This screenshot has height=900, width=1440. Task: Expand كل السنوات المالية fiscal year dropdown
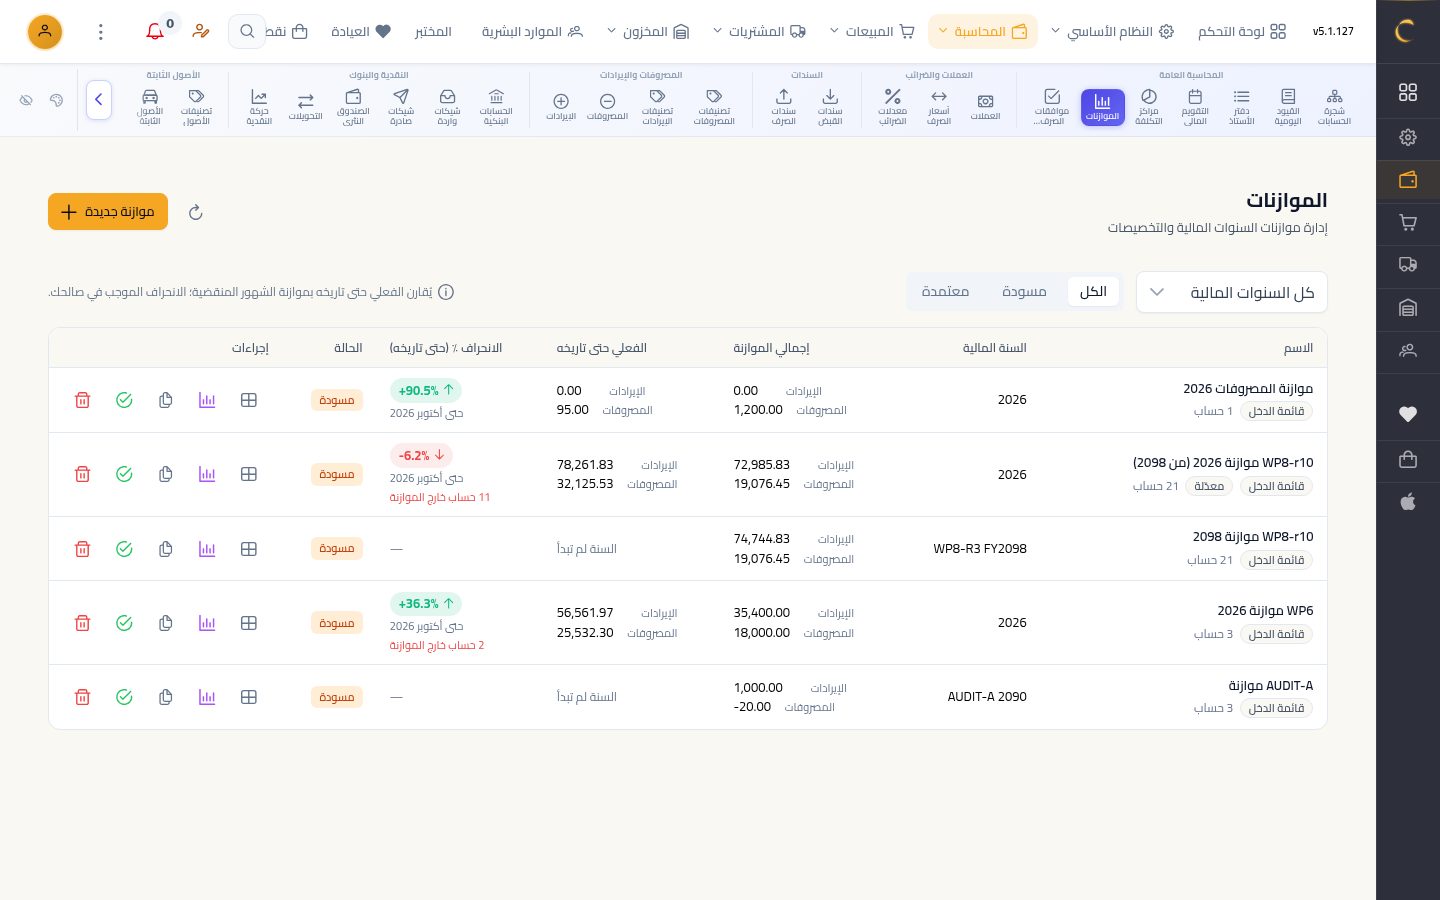(x=1232, y=292)
